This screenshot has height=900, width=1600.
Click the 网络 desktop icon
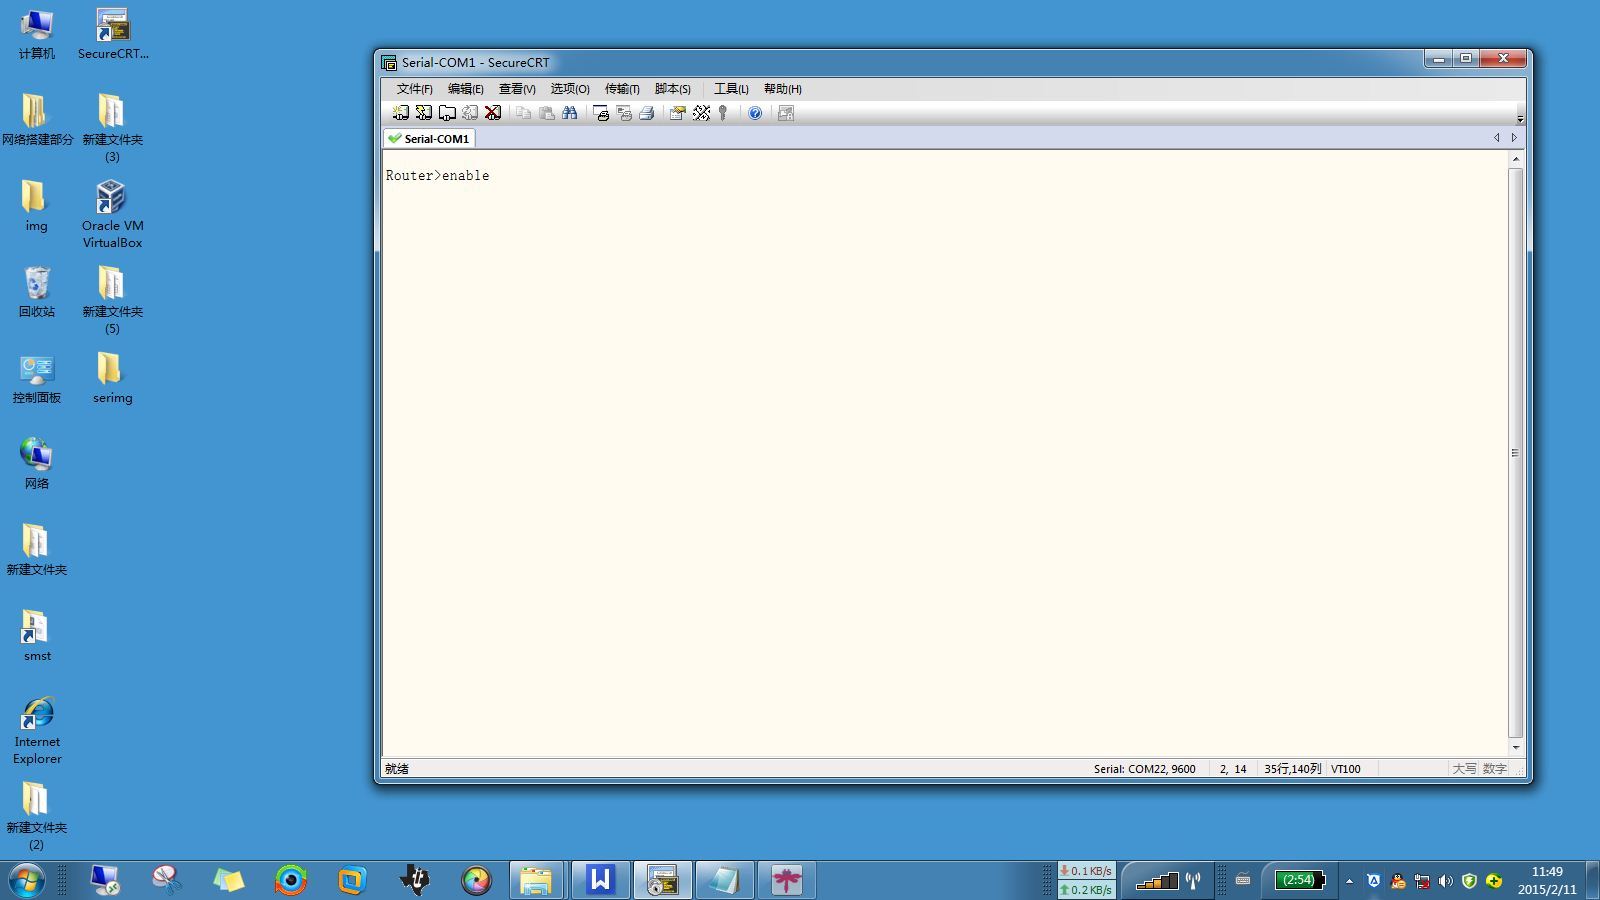coord(37,464)
